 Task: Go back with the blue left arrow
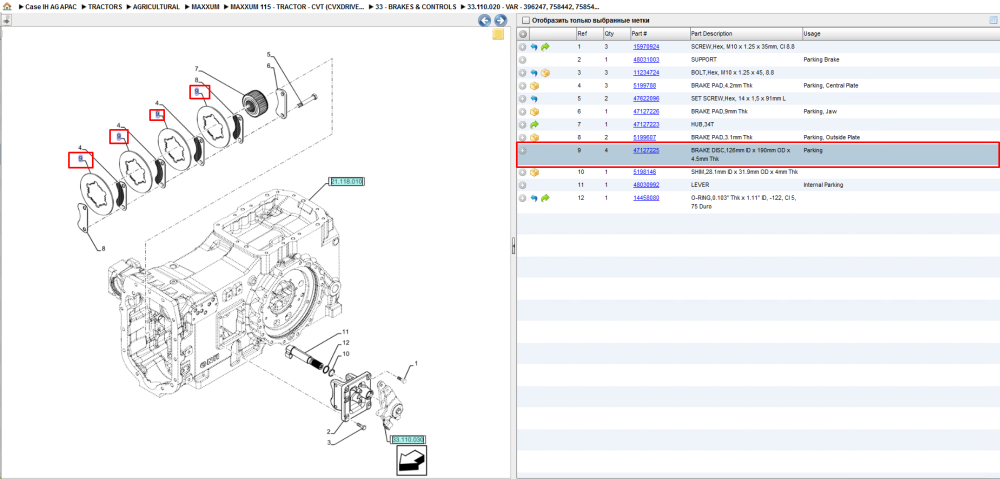tap(485, 20)
